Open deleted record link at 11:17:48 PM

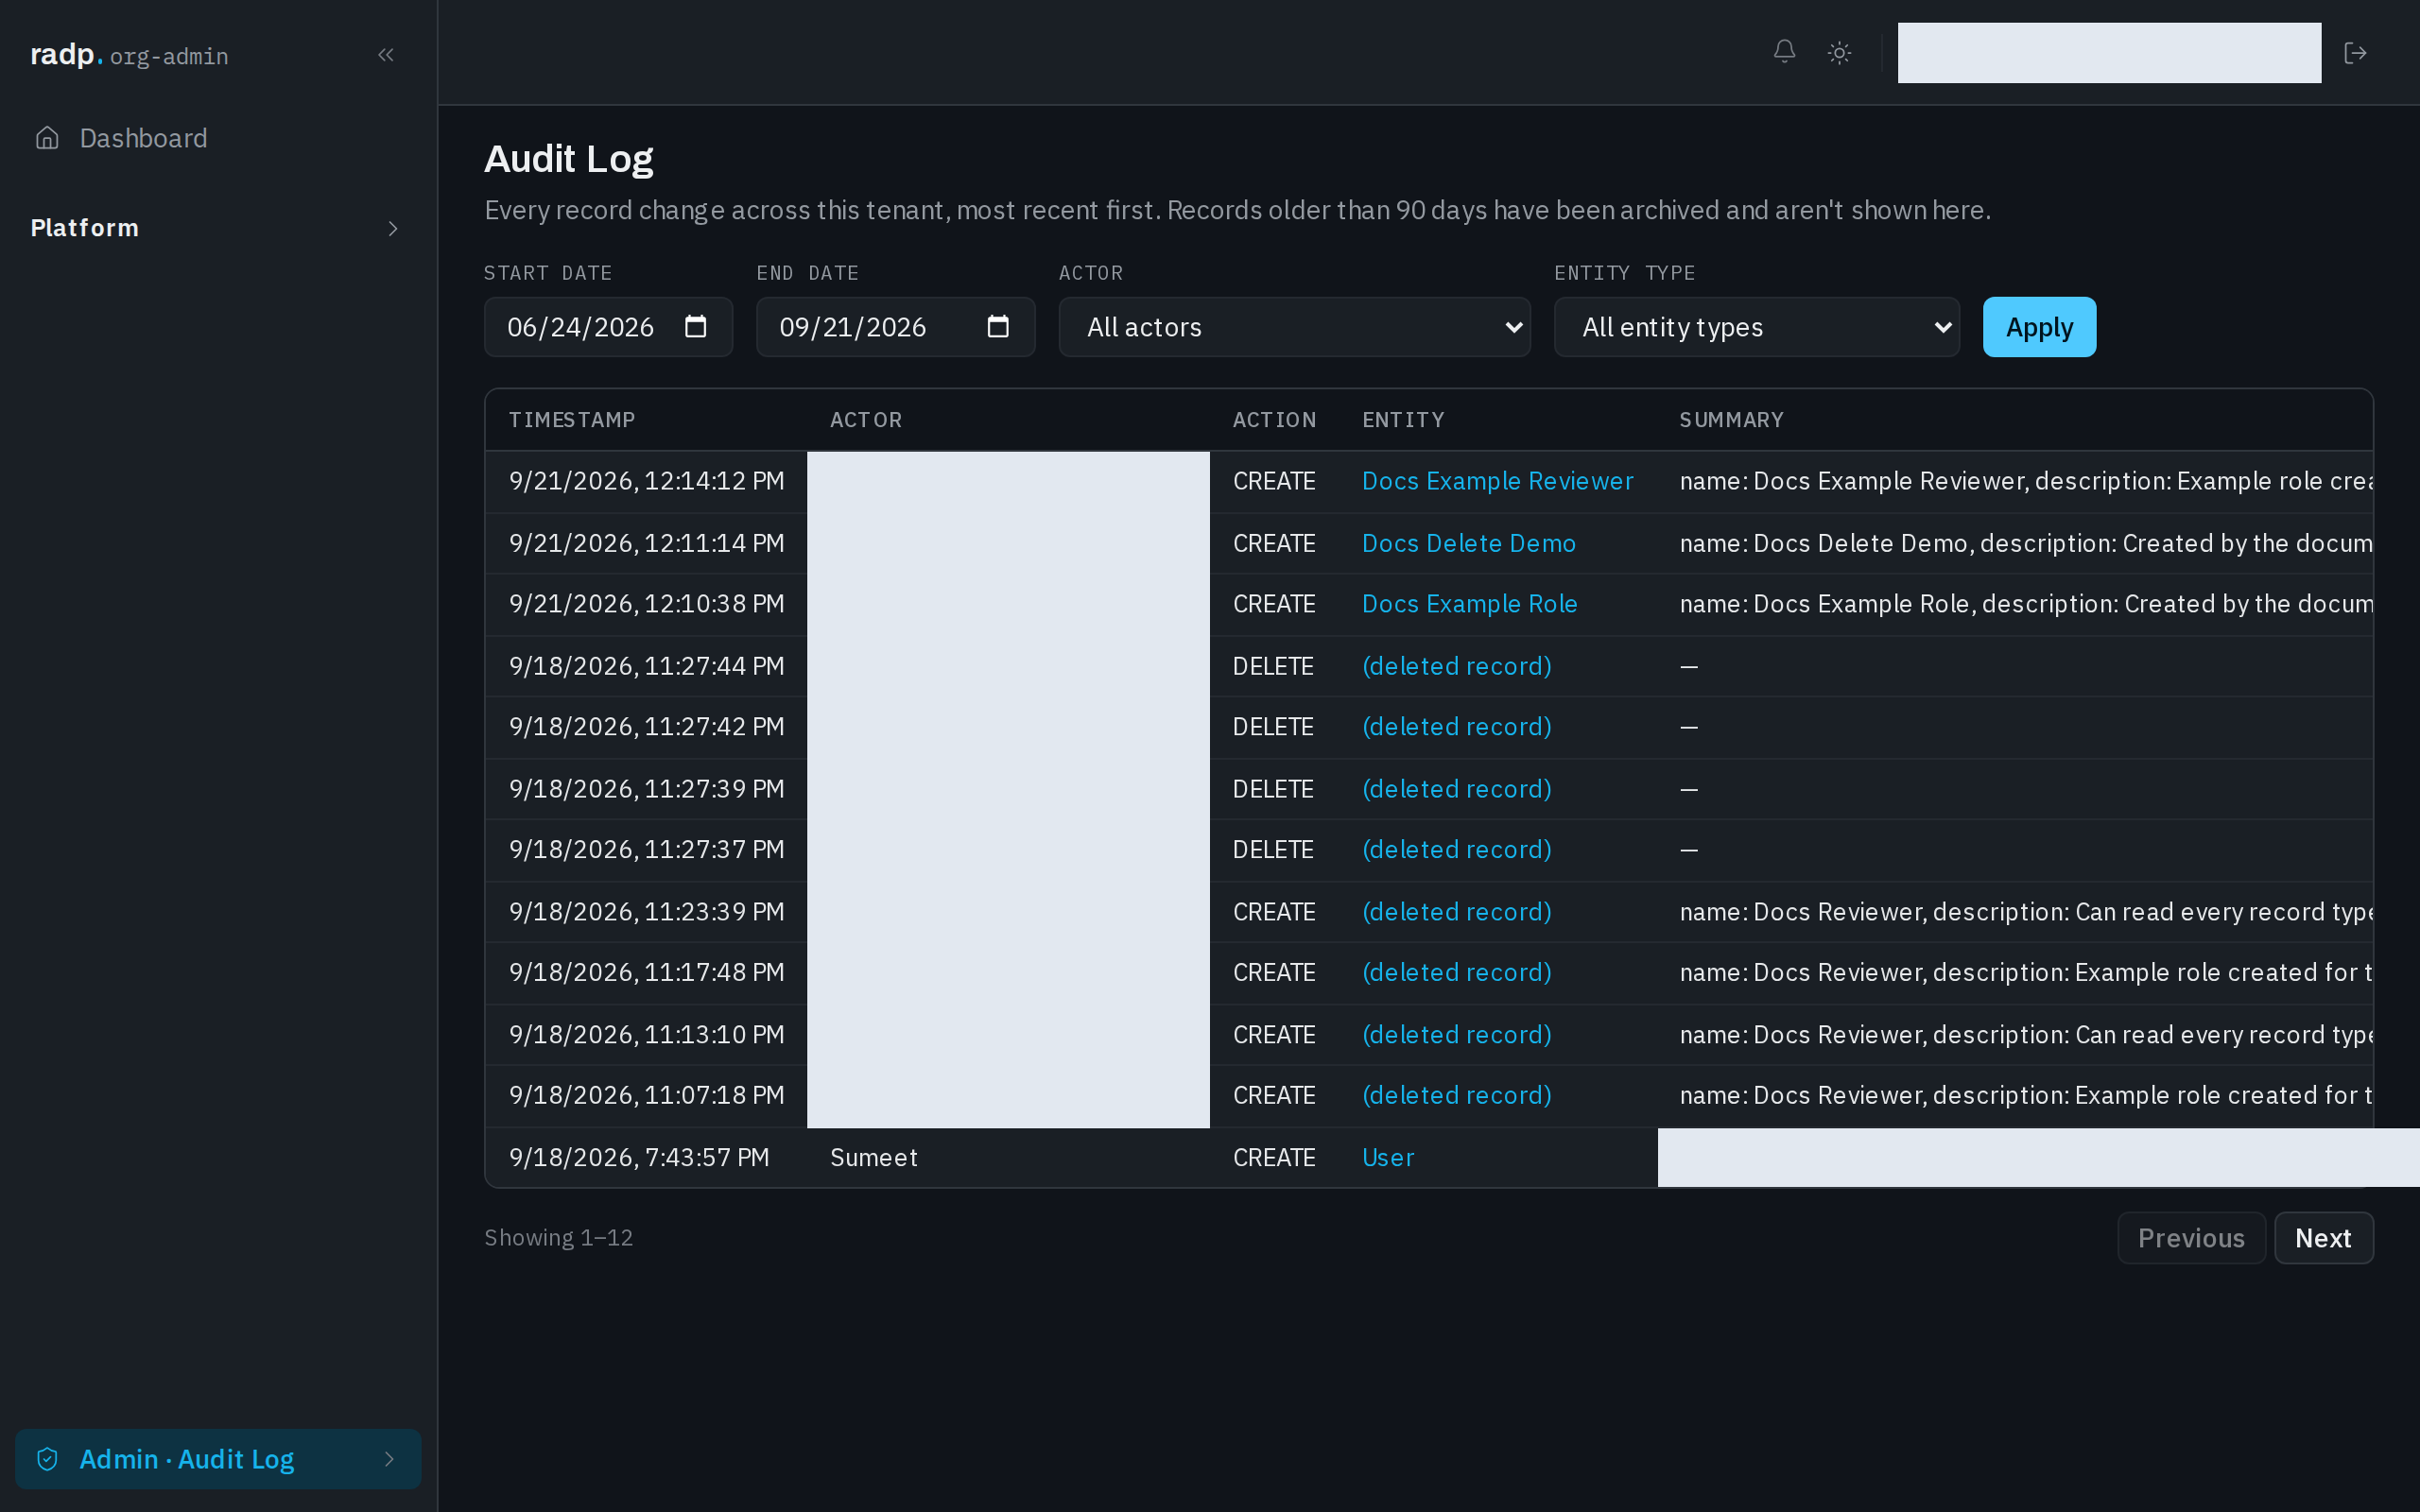click(x=1456, y=973)
